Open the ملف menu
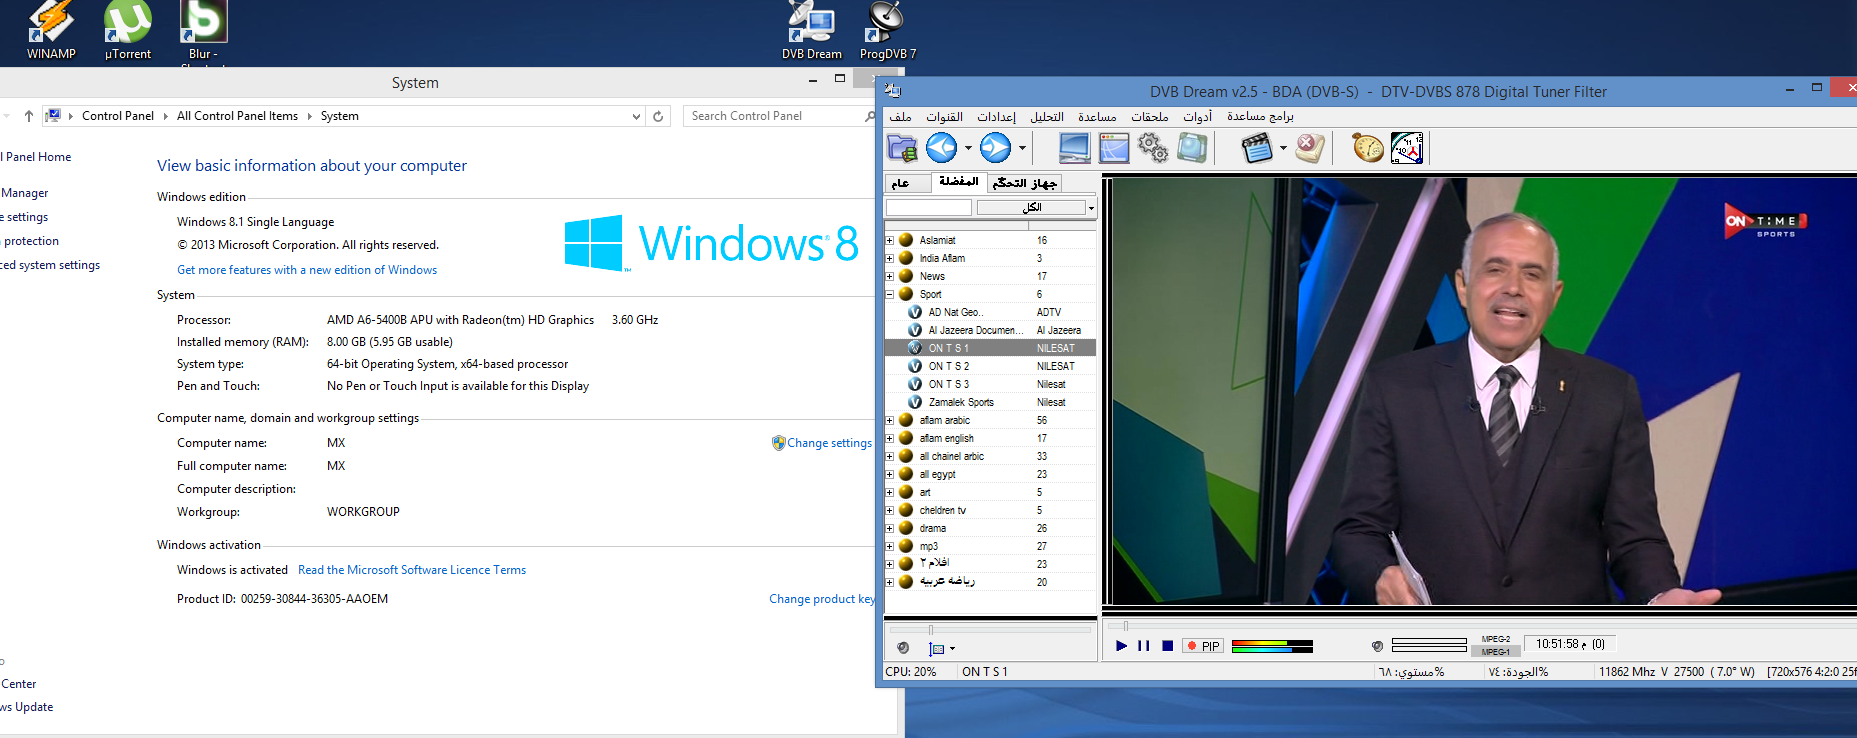The image size is (1857, 738). (900, 117)
